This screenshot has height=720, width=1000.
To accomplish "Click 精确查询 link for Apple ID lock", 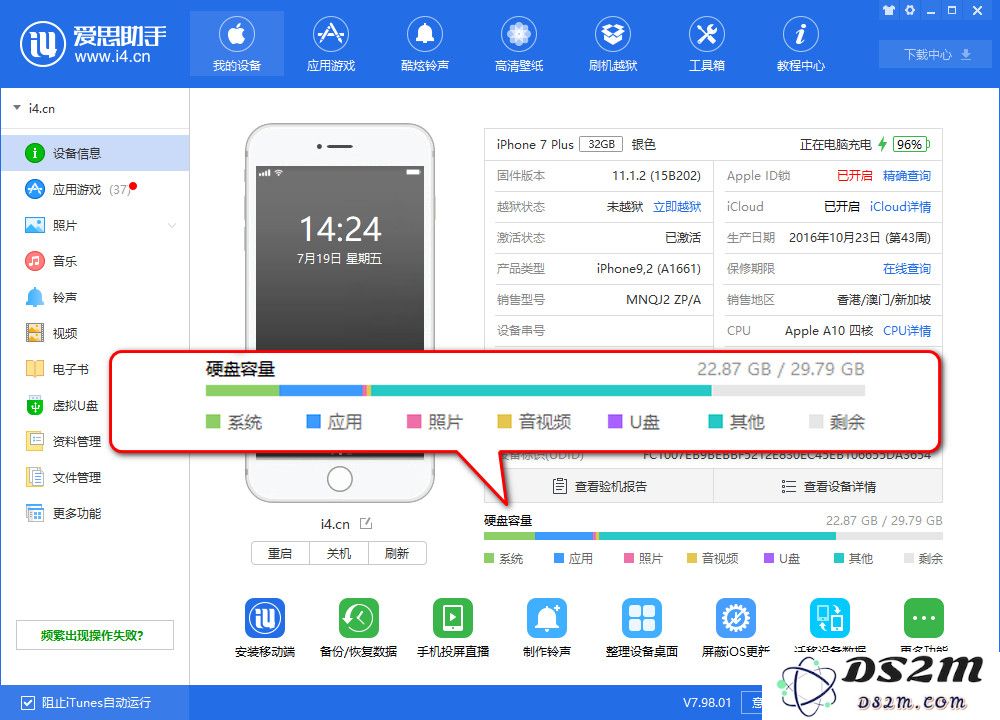I will [906, 175].
